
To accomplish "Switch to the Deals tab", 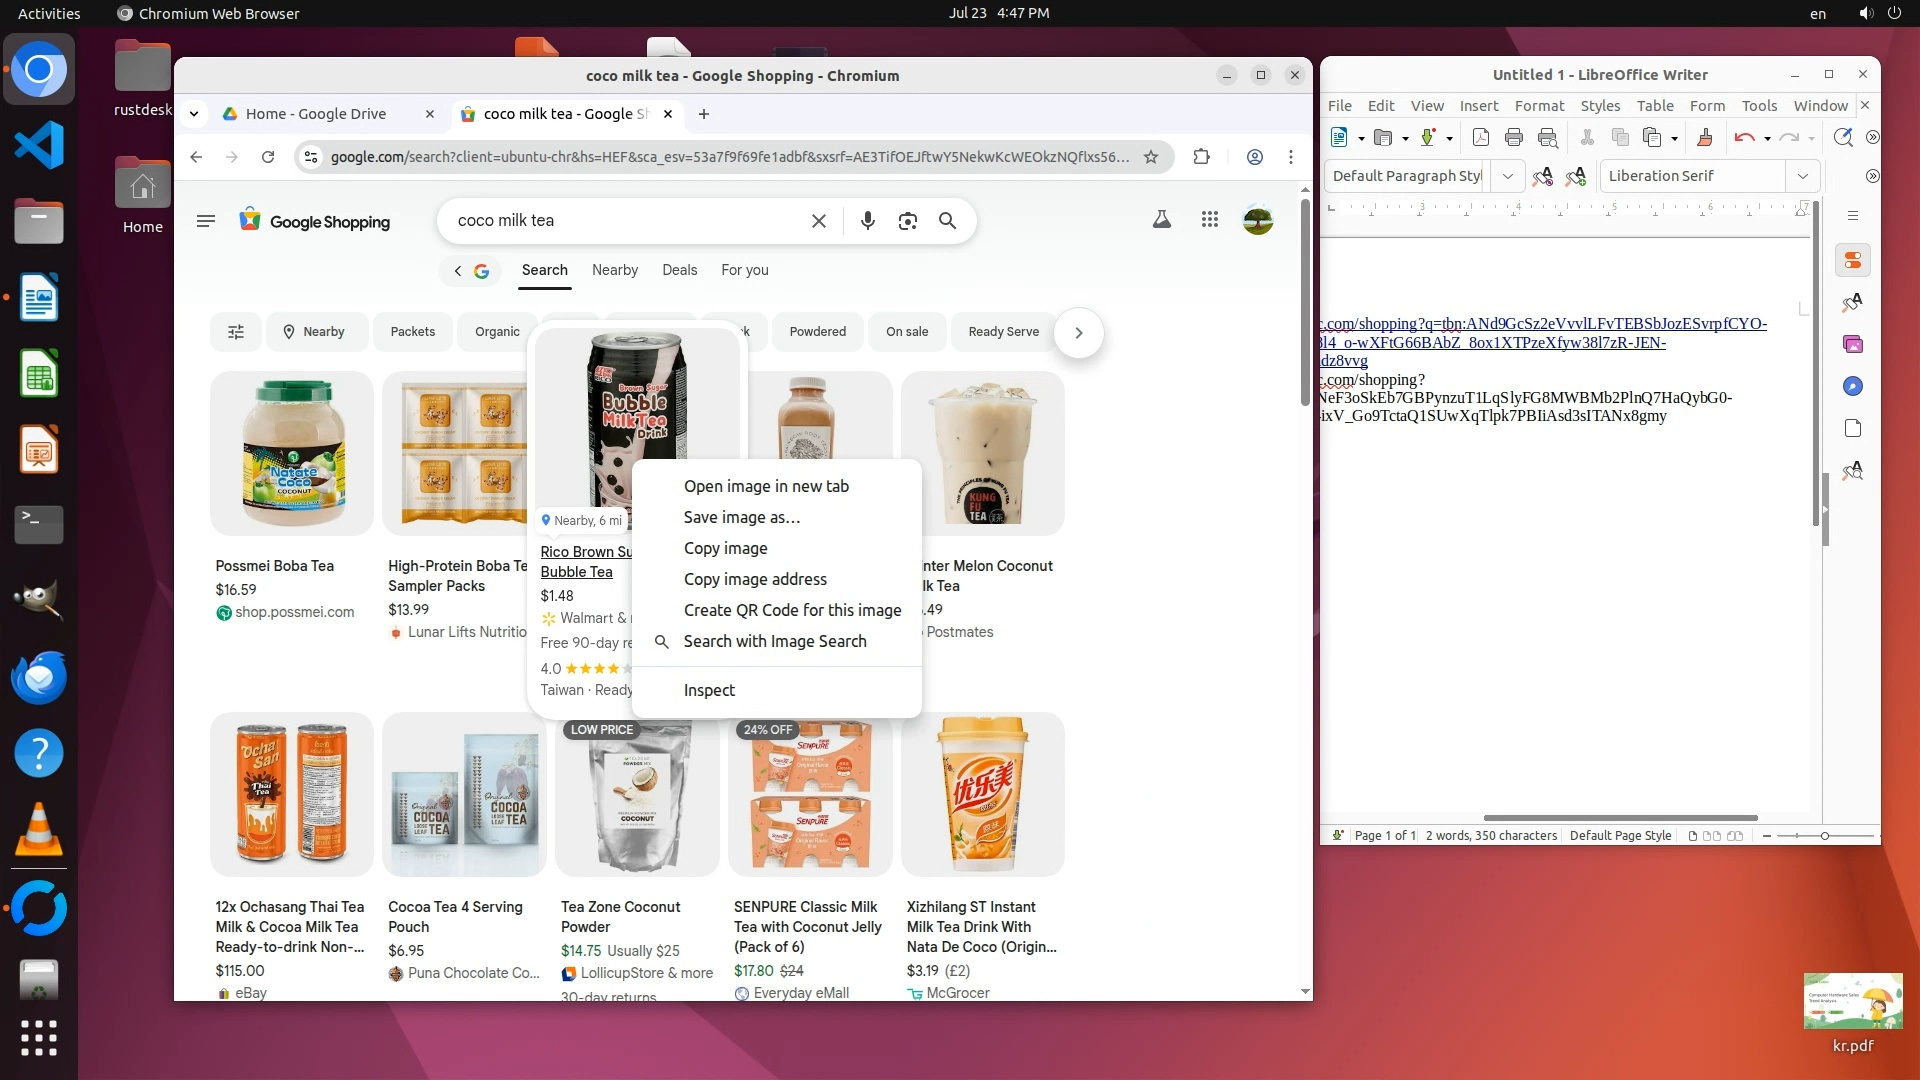I will point(679,270).
